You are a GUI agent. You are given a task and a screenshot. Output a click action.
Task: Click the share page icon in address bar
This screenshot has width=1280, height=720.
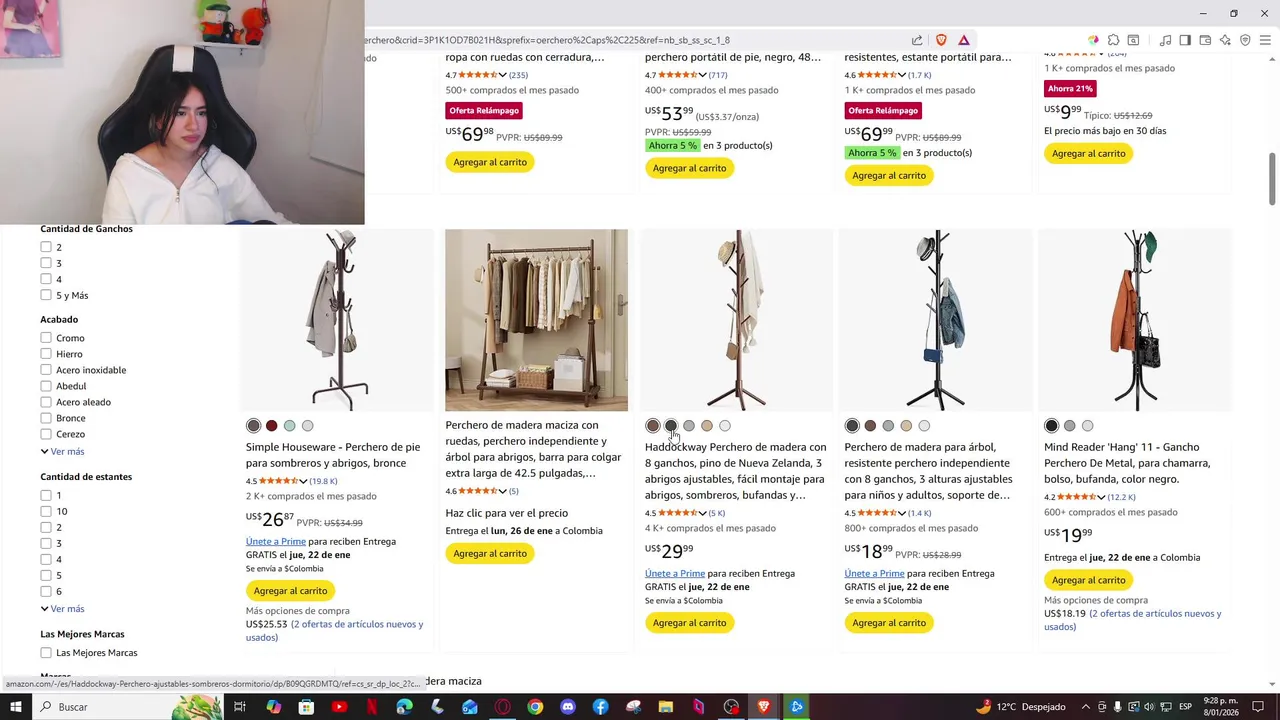pos(917,40)
